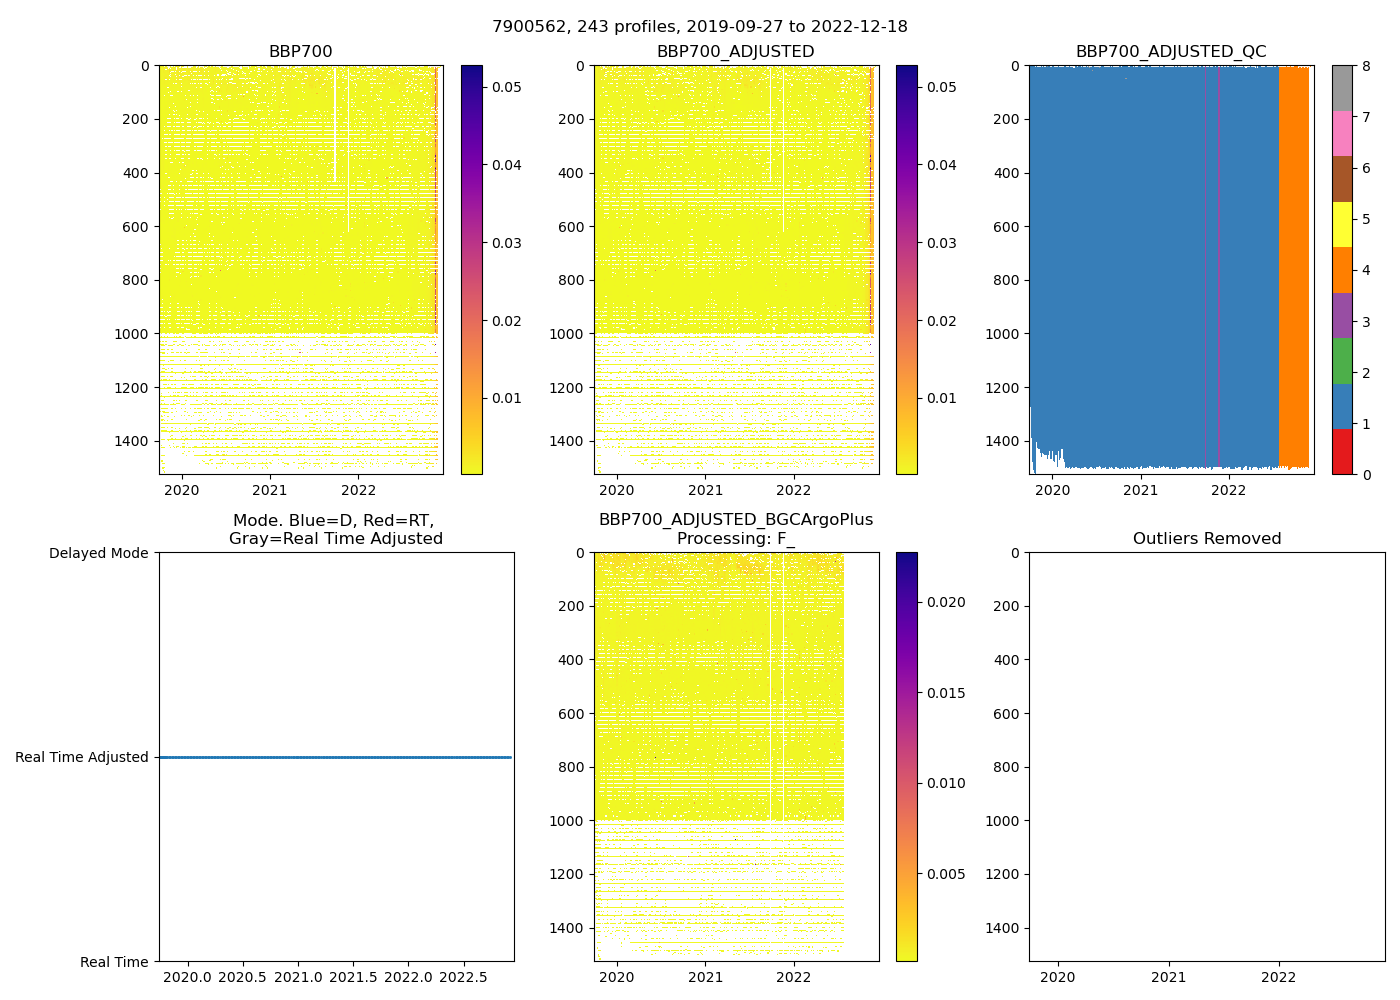1400x1000 pixels.
Task: Select the BBP700_ADJUSTED plot title
Action: click(735, 52)
